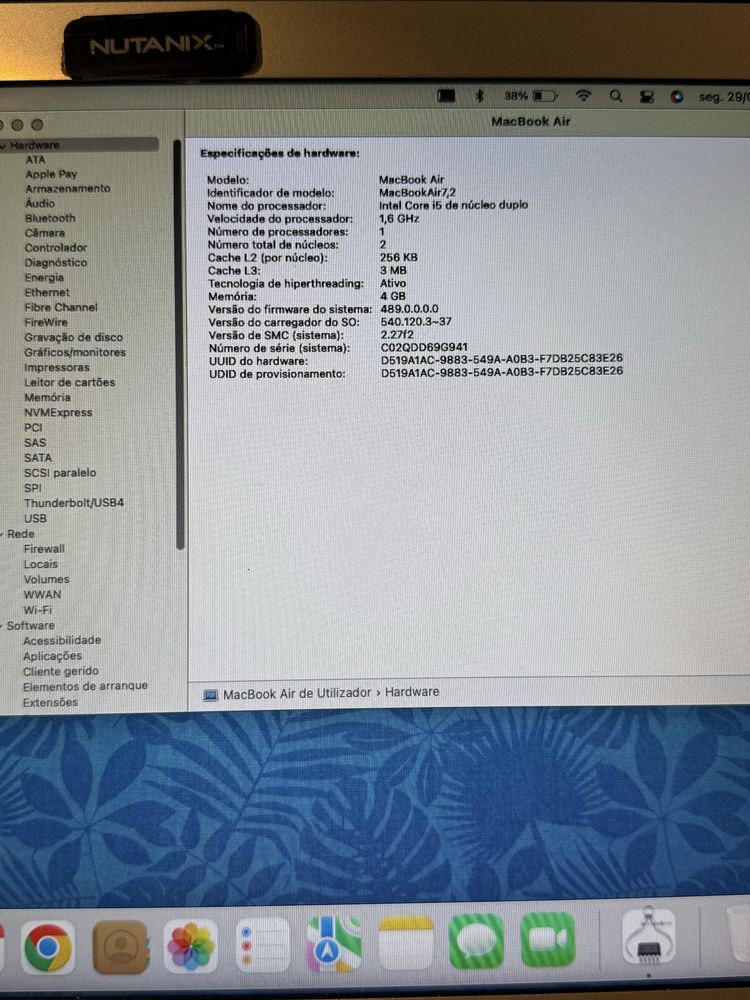This screenshot has width=750, height=1000.
Task: Click the sidebar vertical scrollbar
Action: pos(180,344)
